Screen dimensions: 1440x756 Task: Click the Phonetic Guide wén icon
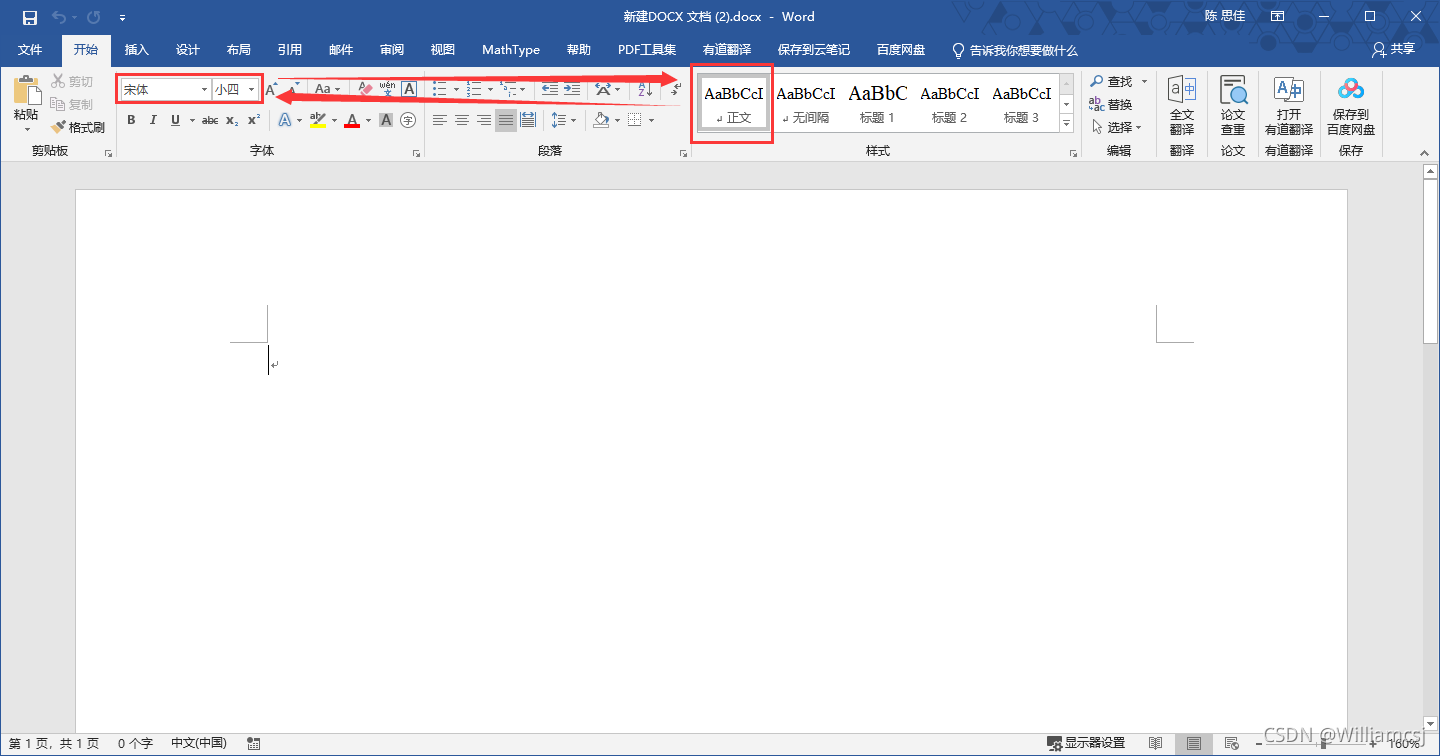point(387,89)
